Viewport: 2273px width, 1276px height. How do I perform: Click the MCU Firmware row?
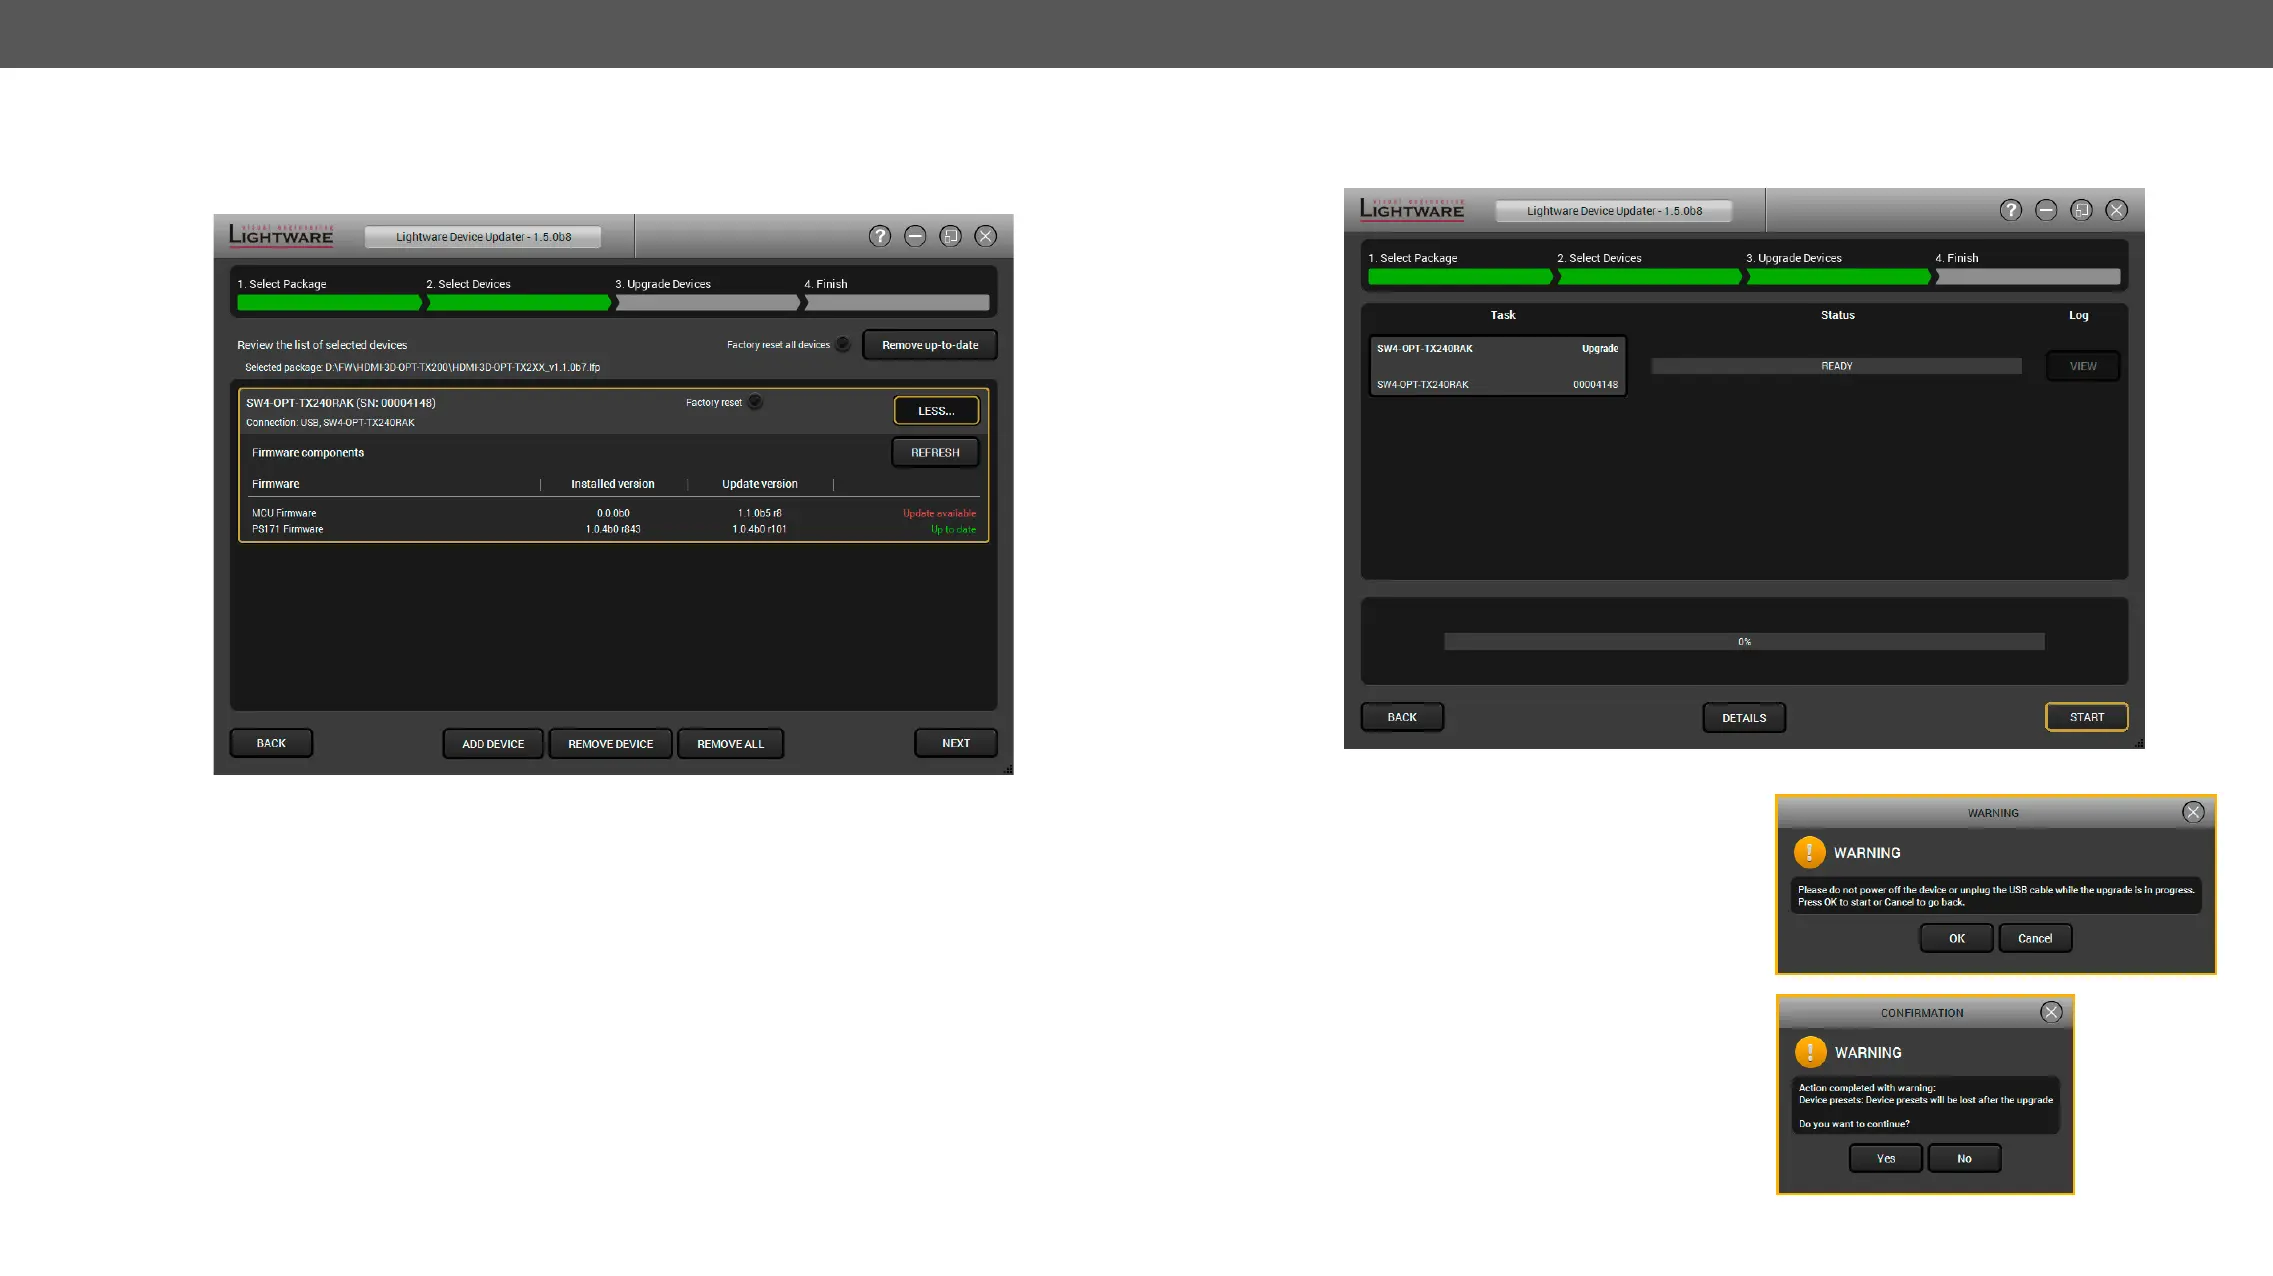613,513
